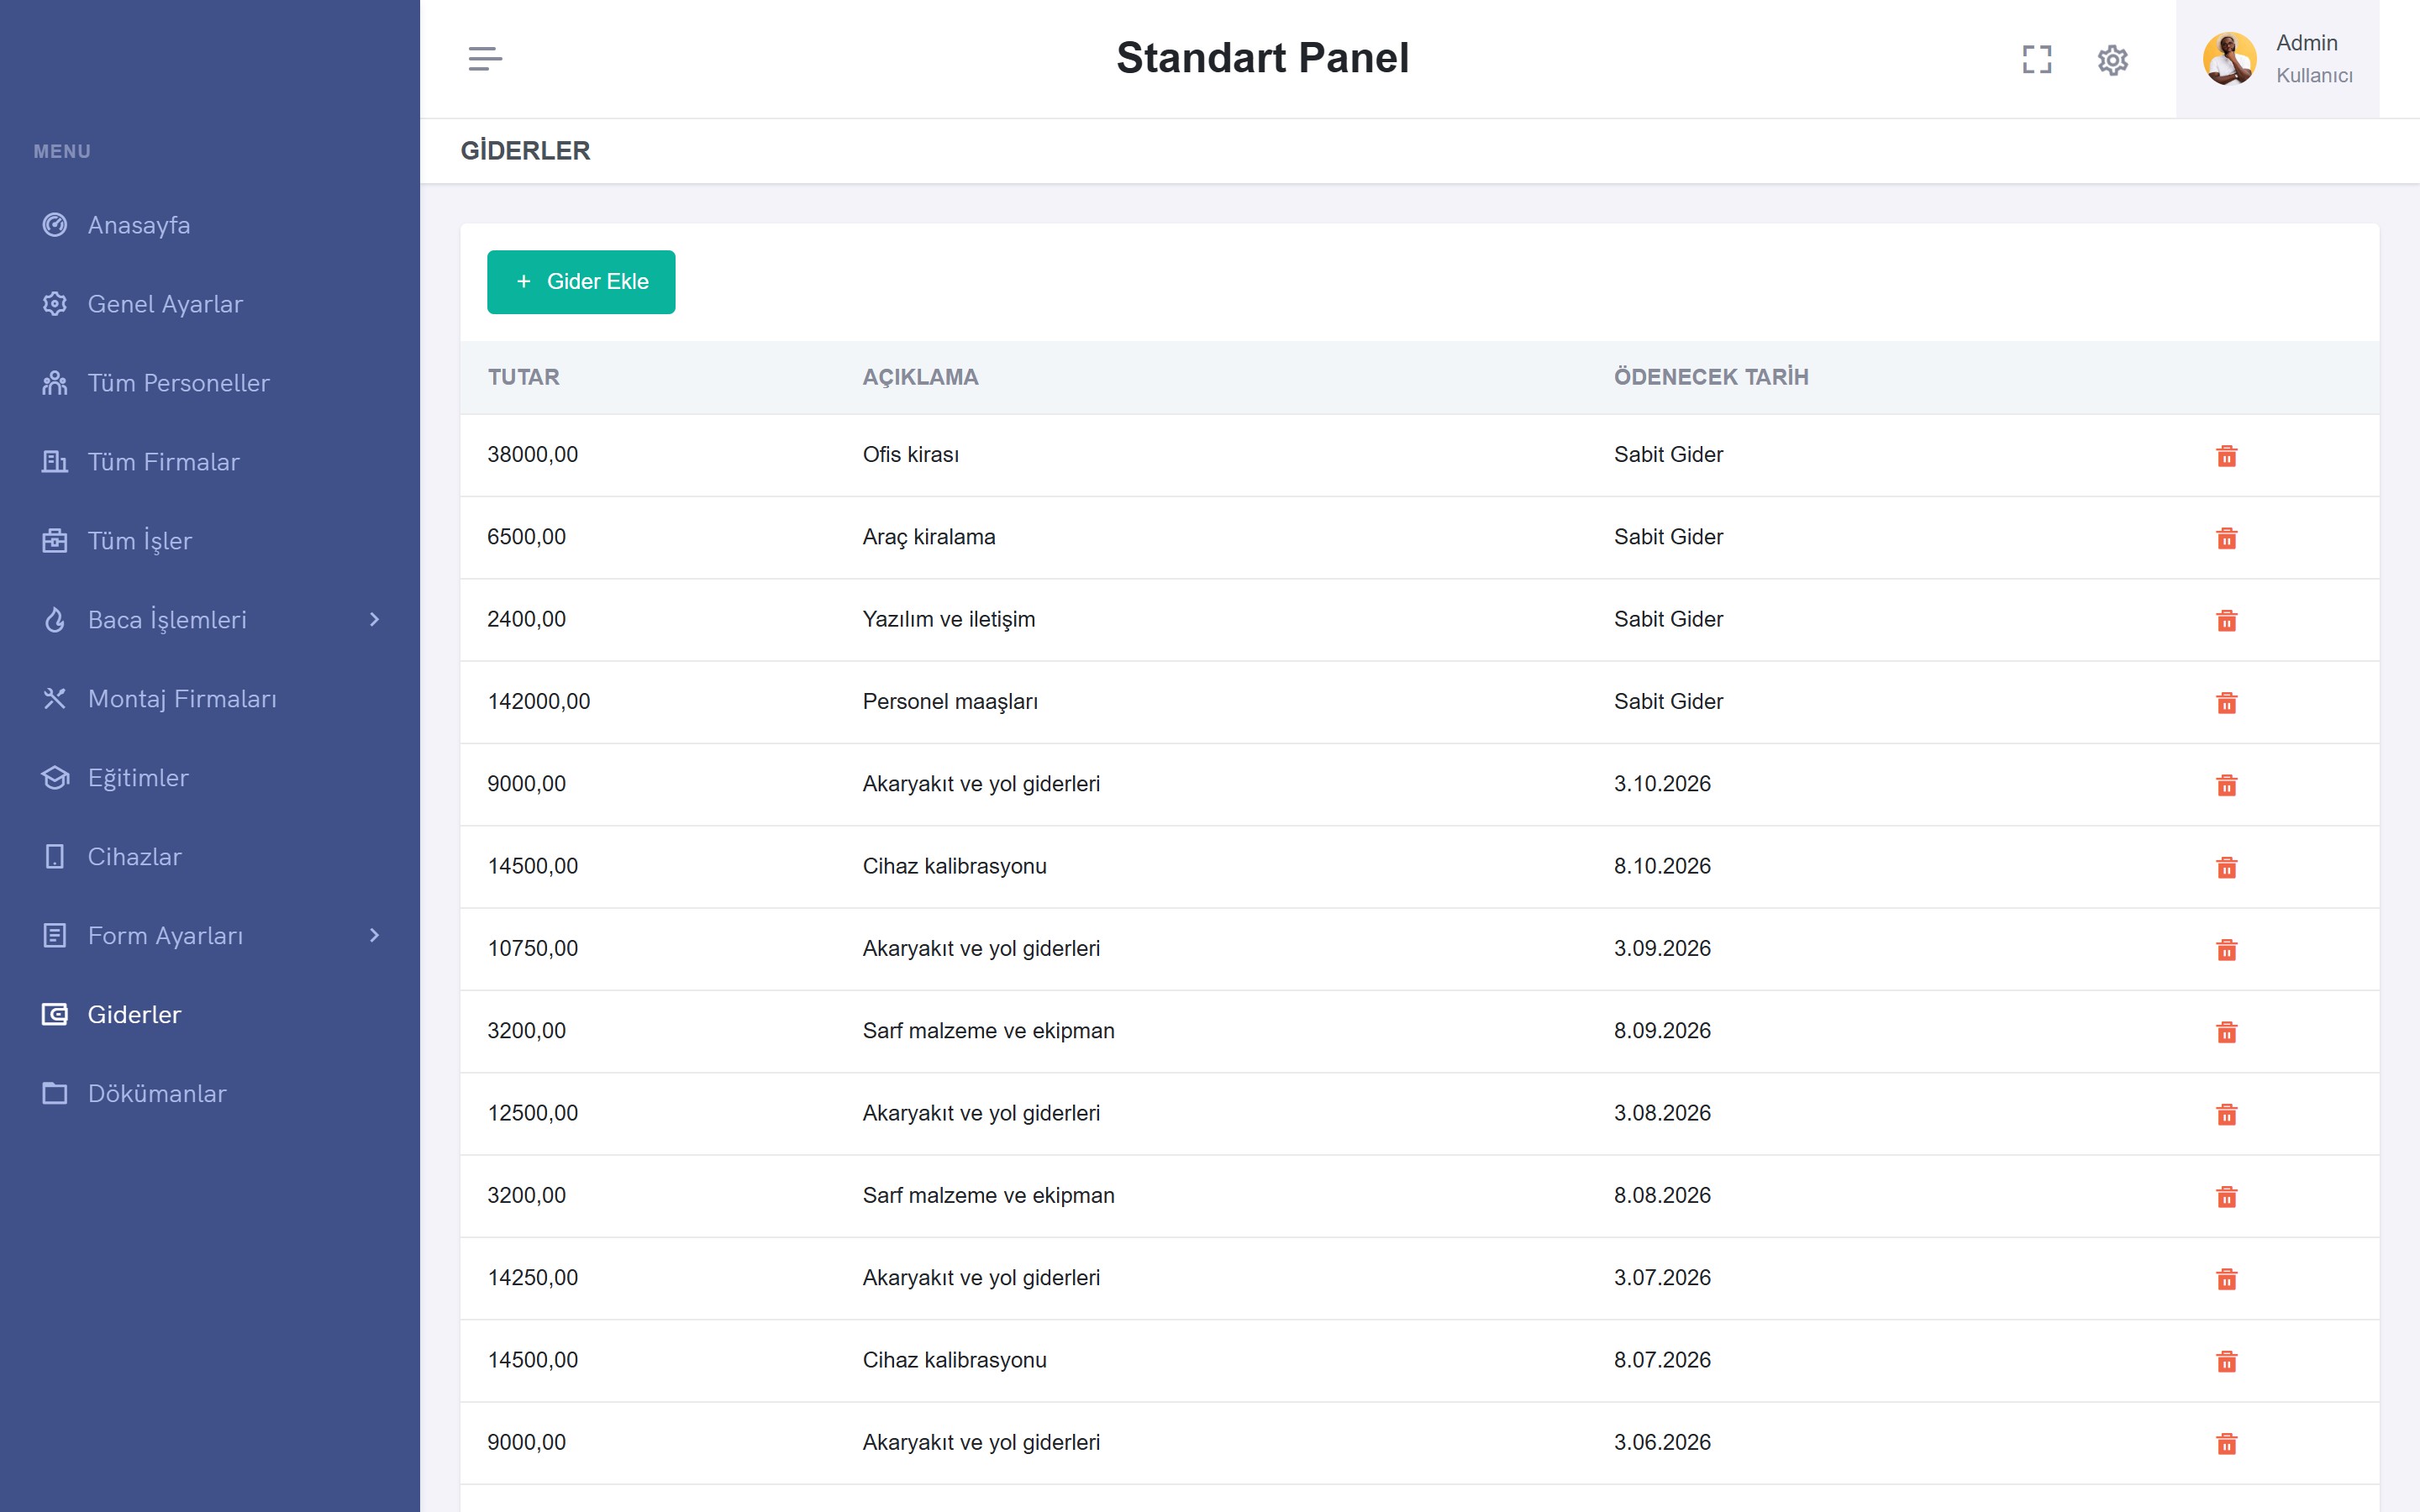Select the 142000,00 amount cell

538,702
